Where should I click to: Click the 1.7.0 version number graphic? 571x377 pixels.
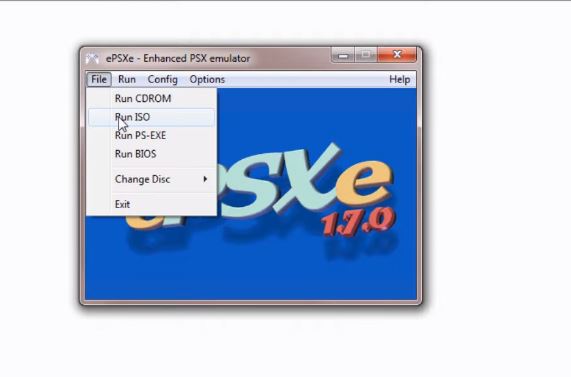[359, 222]
